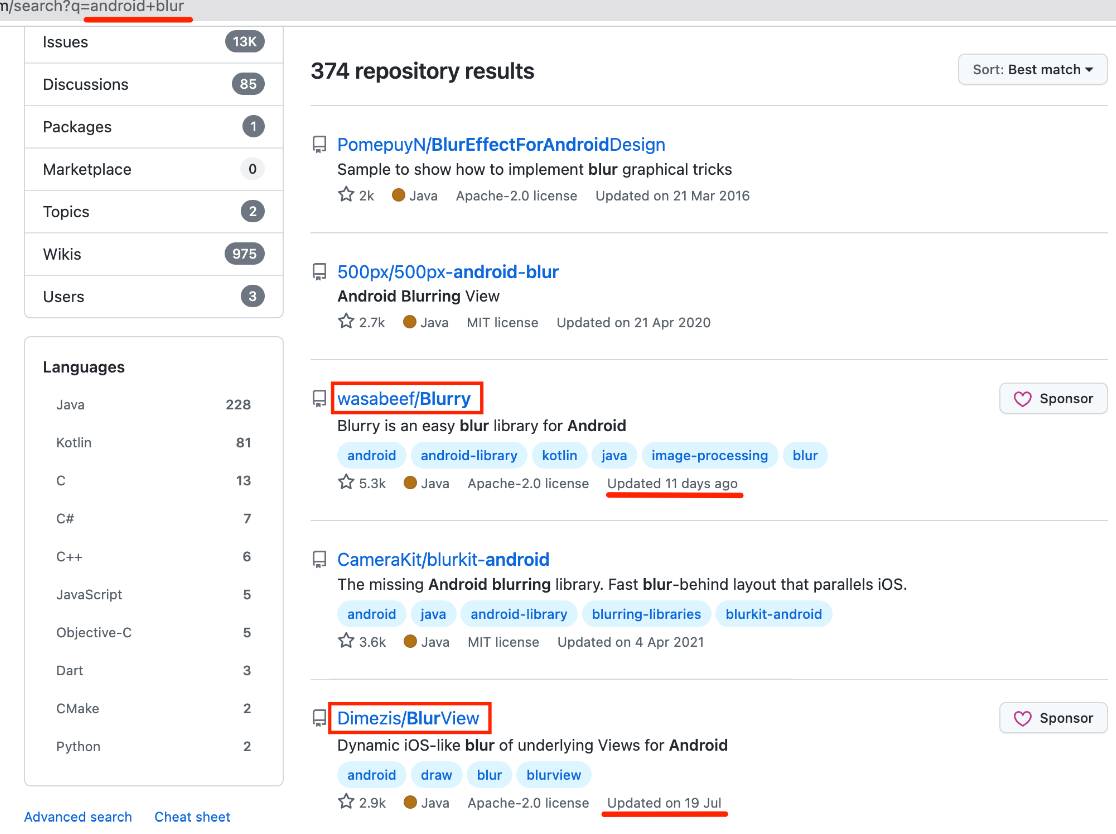The height and width of the screenshot is (834, 1116).
Task: Open the wasabeef/Blurry repository link
Action: [404, 399]
